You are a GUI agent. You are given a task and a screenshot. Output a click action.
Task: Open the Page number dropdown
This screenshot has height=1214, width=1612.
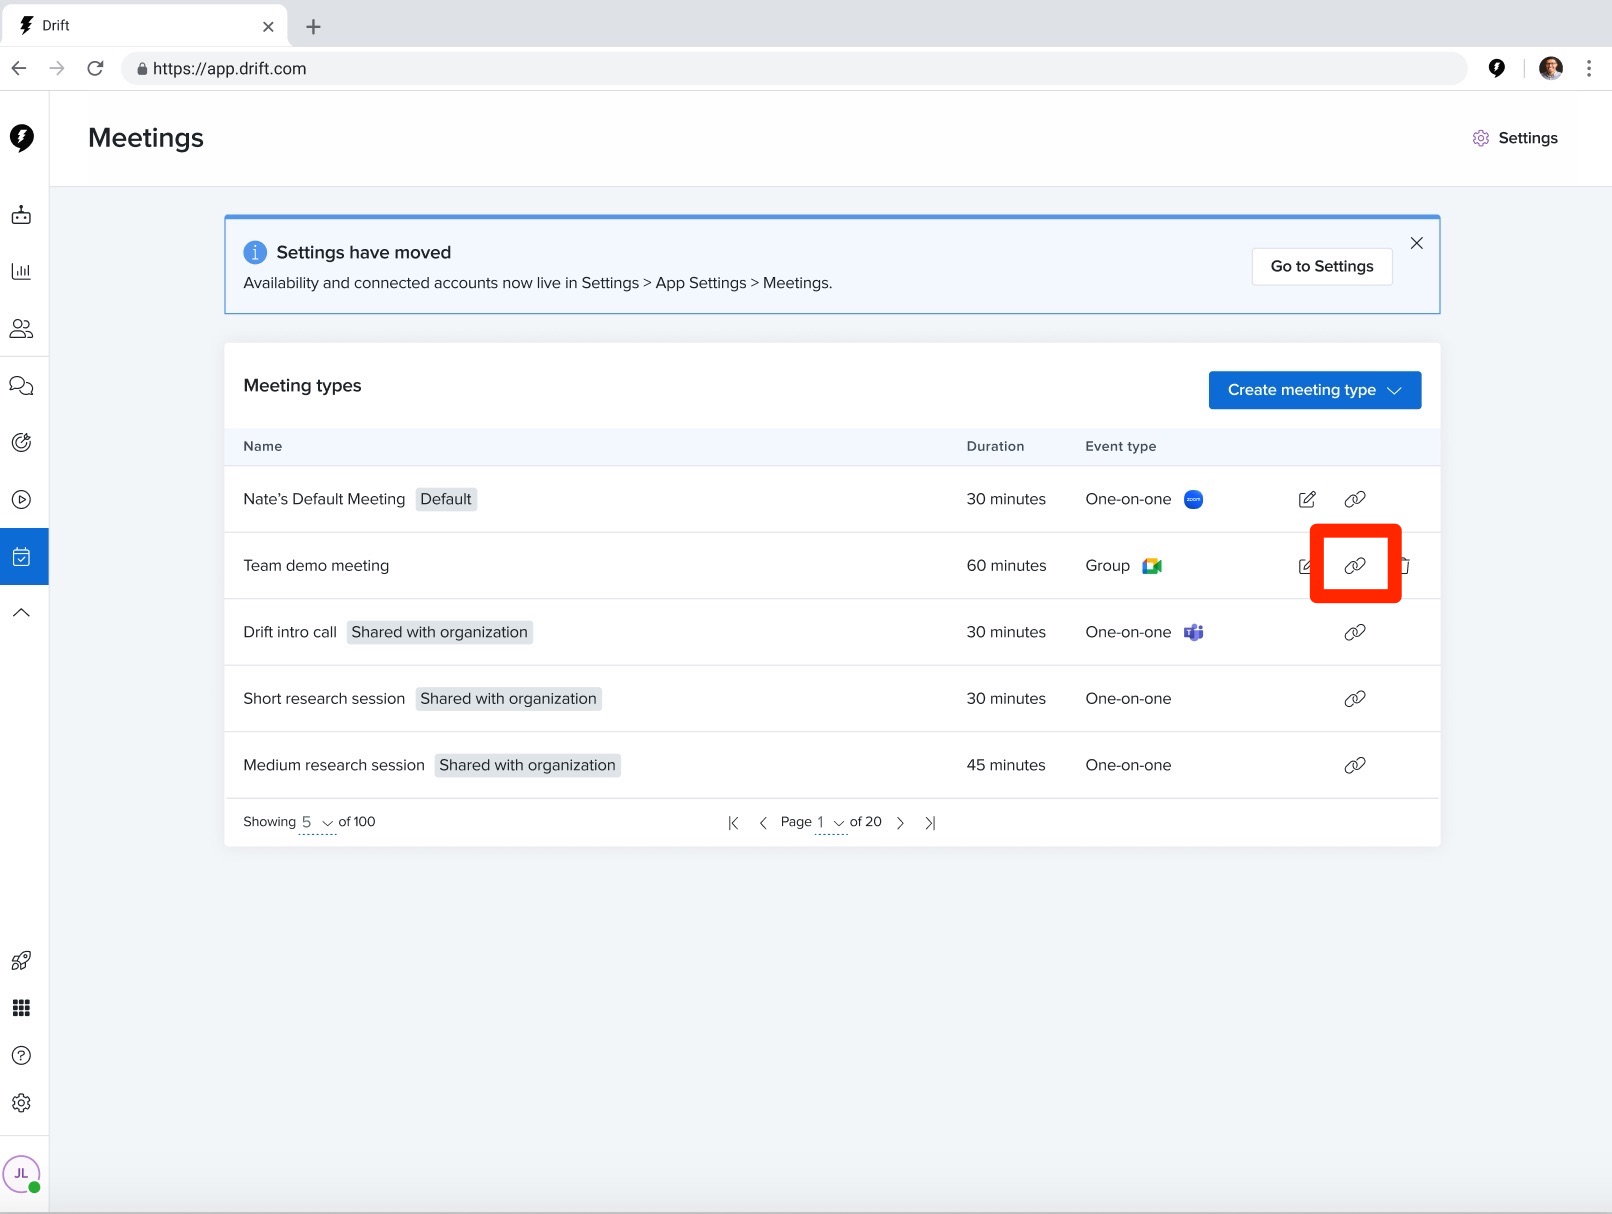[x=831, y=822]
